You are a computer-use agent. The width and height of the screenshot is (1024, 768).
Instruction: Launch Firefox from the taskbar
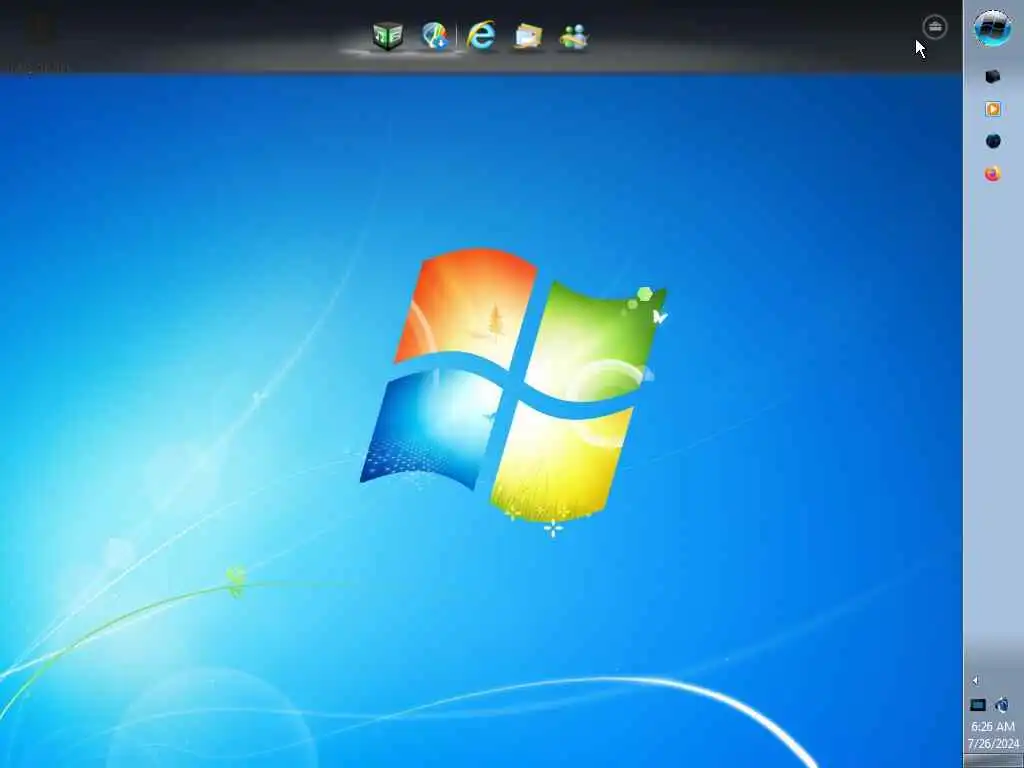[993, 174]
